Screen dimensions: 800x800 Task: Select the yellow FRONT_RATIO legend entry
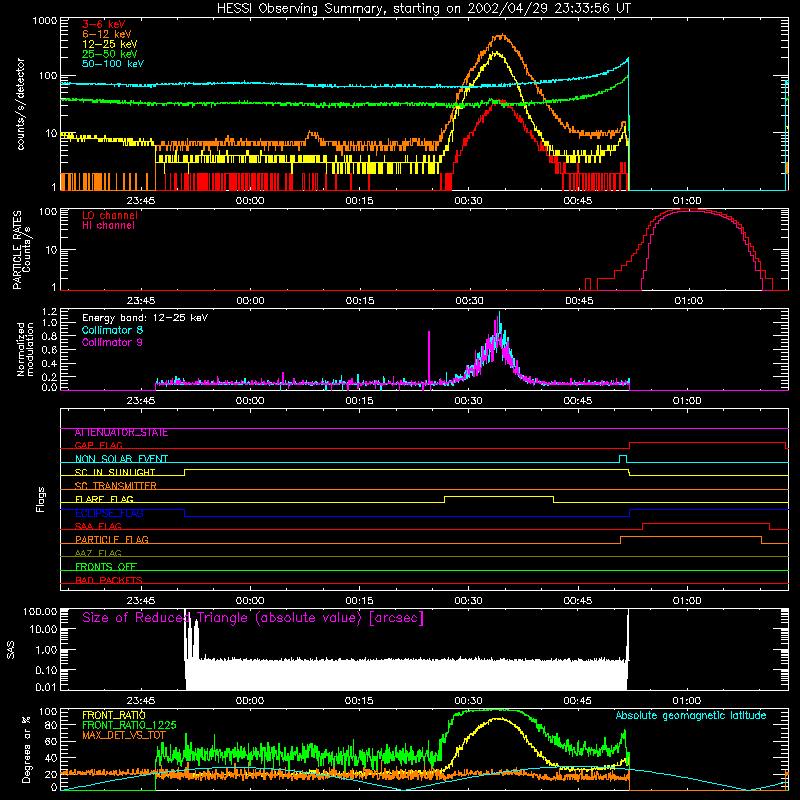coord(114,715)
